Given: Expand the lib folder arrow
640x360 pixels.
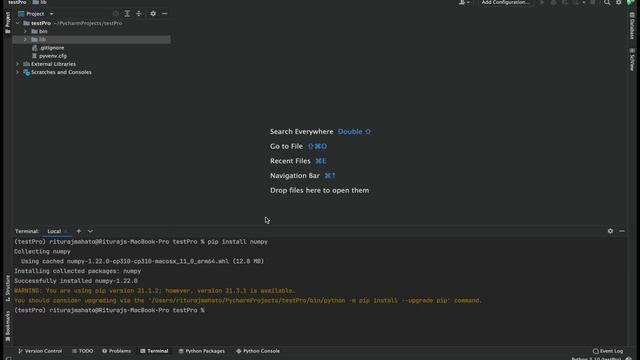Looking at the screenshot, I should (25, 40).
